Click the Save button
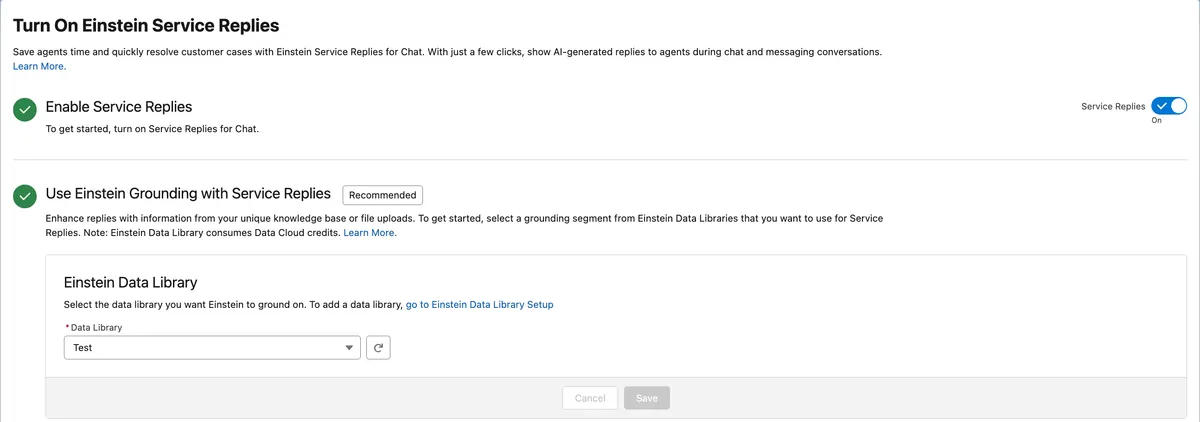The height and width of the screenshot is (422, 1200). [647, 398]
